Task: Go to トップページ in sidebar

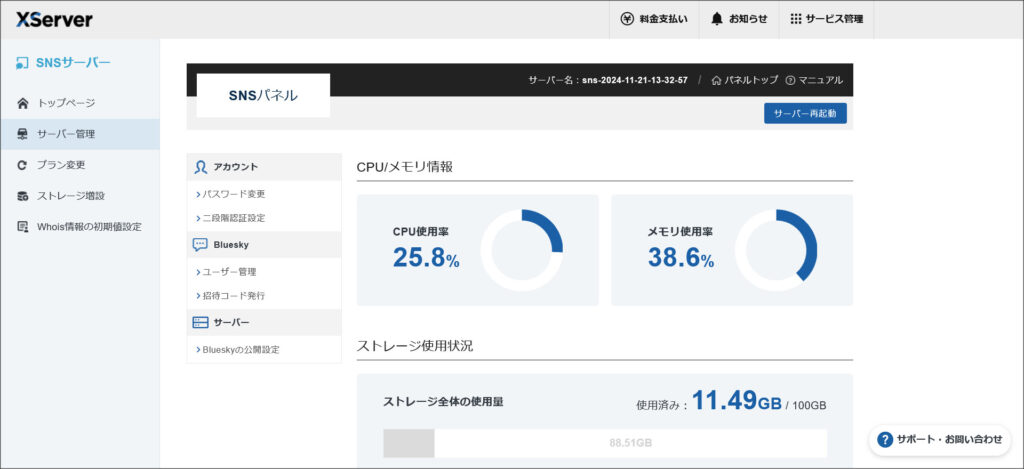Action: click(80, 103)
